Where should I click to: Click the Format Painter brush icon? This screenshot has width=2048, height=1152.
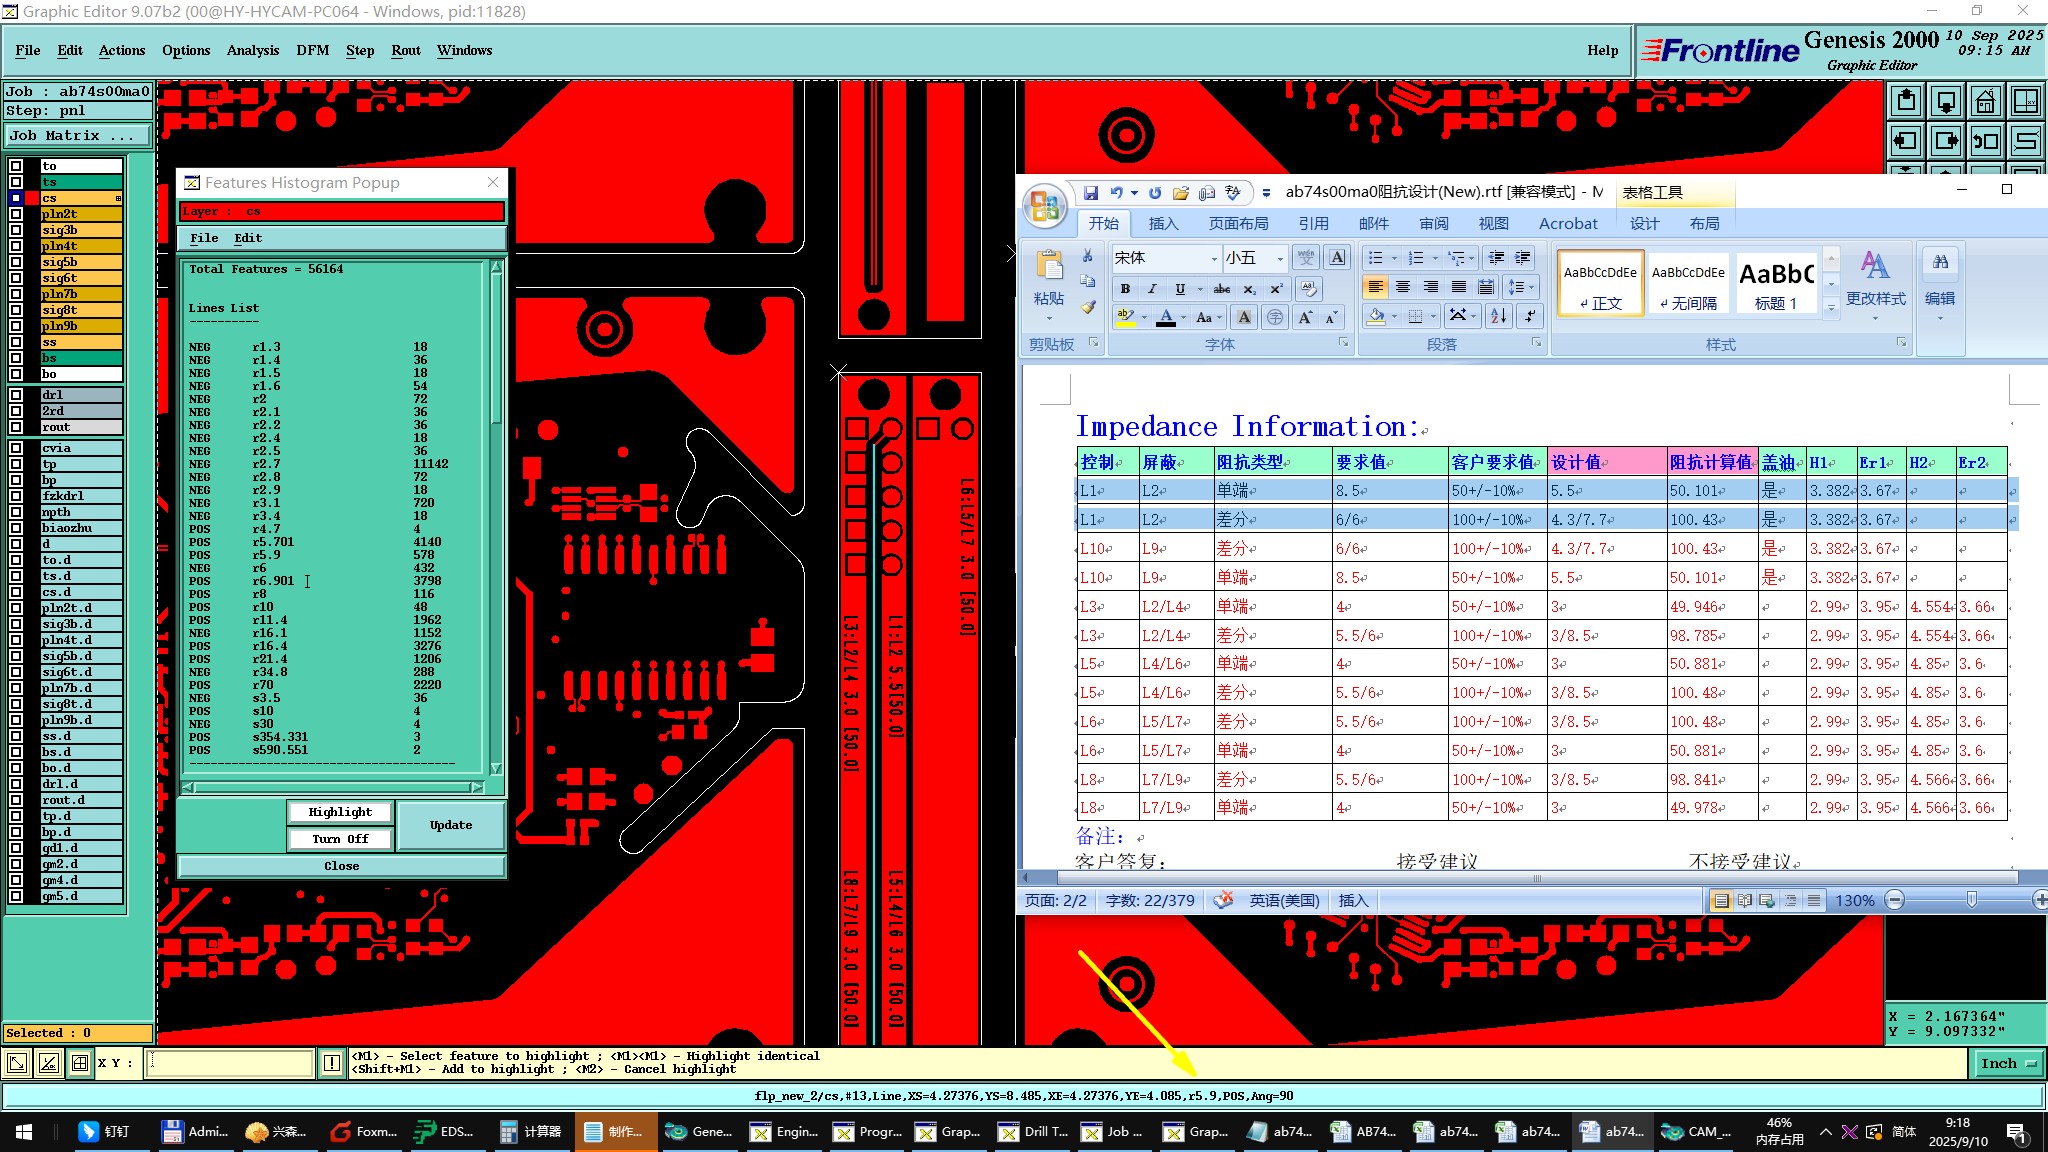tap(1088, 307)
